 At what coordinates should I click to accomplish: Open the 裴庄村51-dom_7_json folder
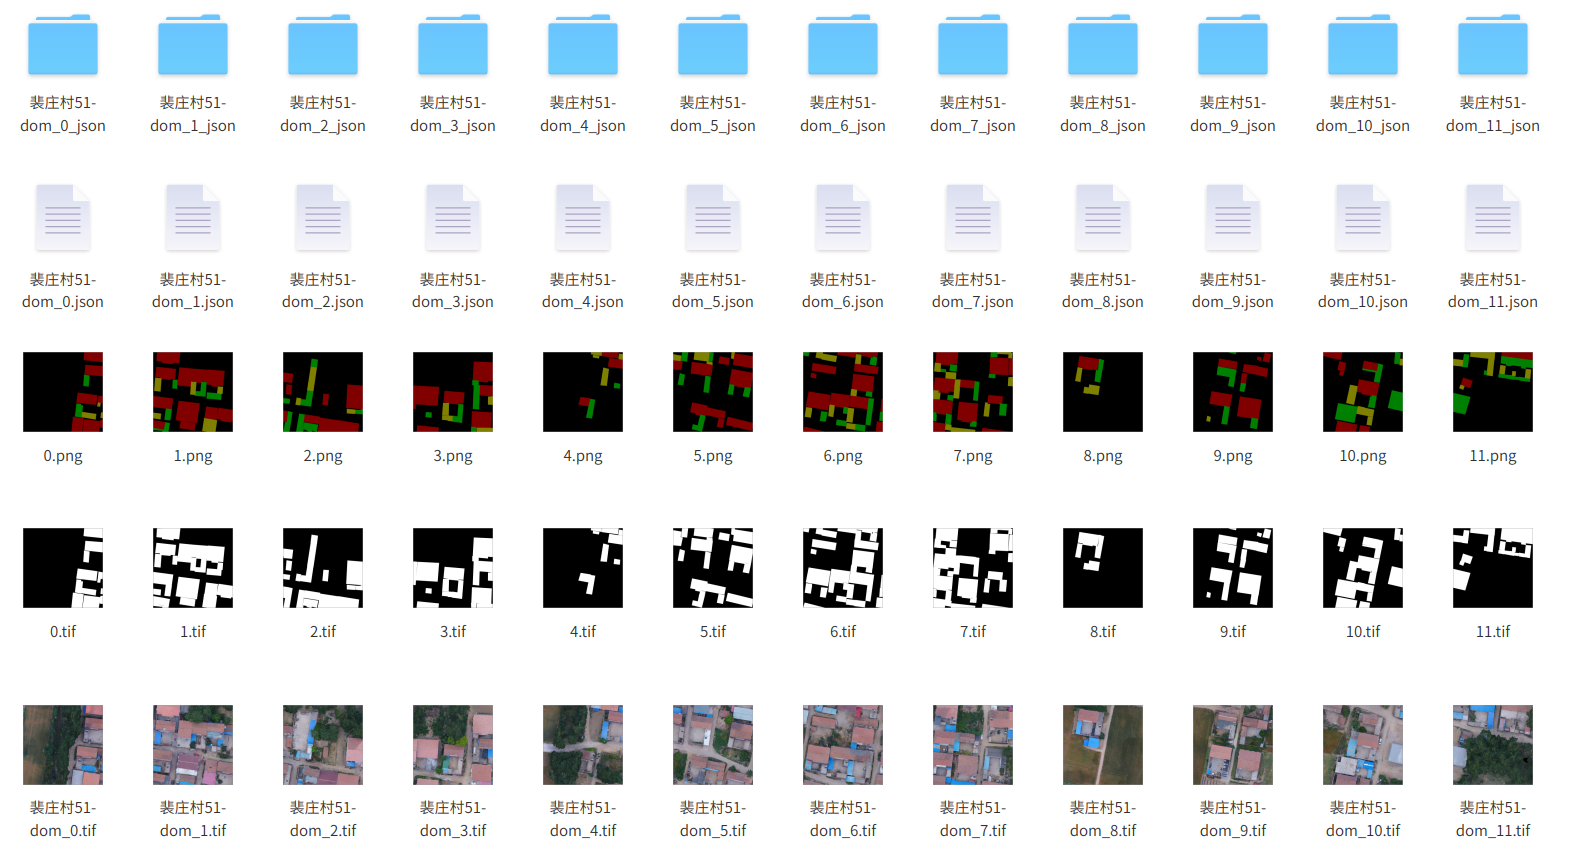(x=973, y=45)
